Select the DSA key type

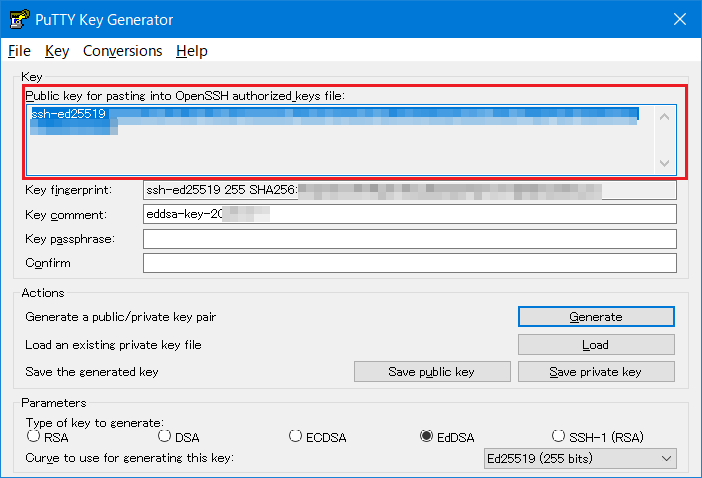[x=165, y=436]
